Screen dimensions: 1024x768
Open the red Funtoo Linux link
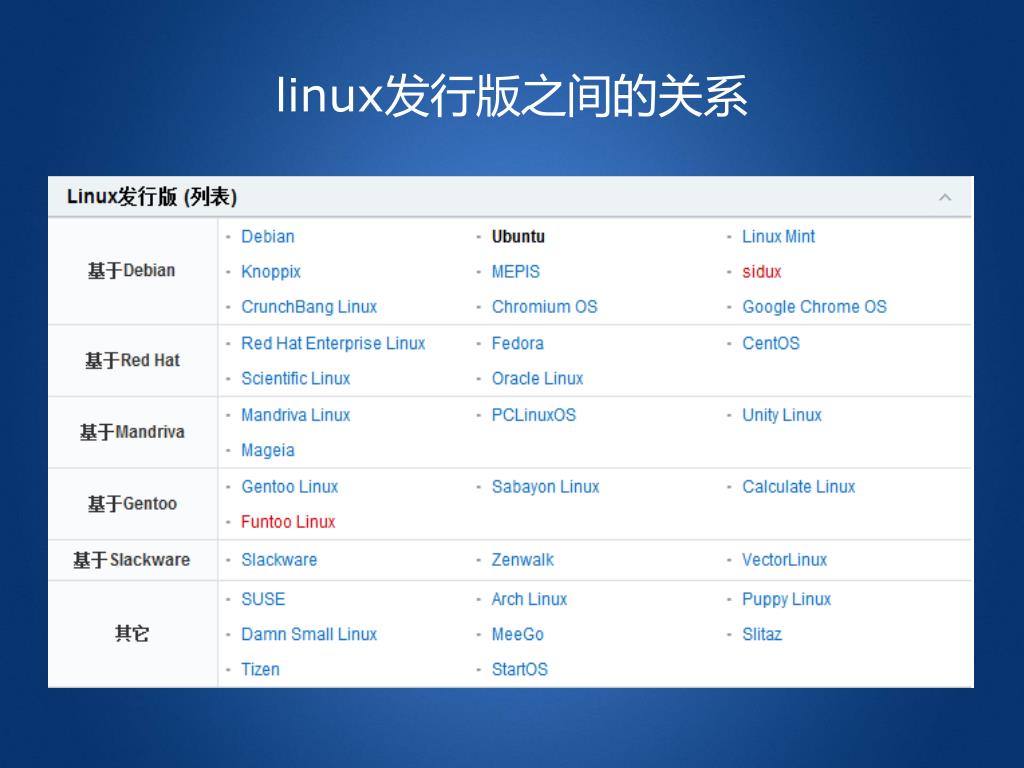pos(288,522)
